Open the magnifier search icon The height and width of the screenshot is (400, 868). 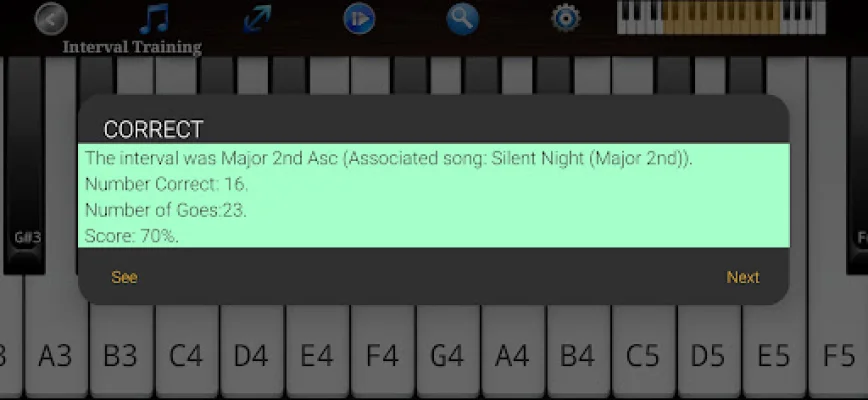coord(462,18)
